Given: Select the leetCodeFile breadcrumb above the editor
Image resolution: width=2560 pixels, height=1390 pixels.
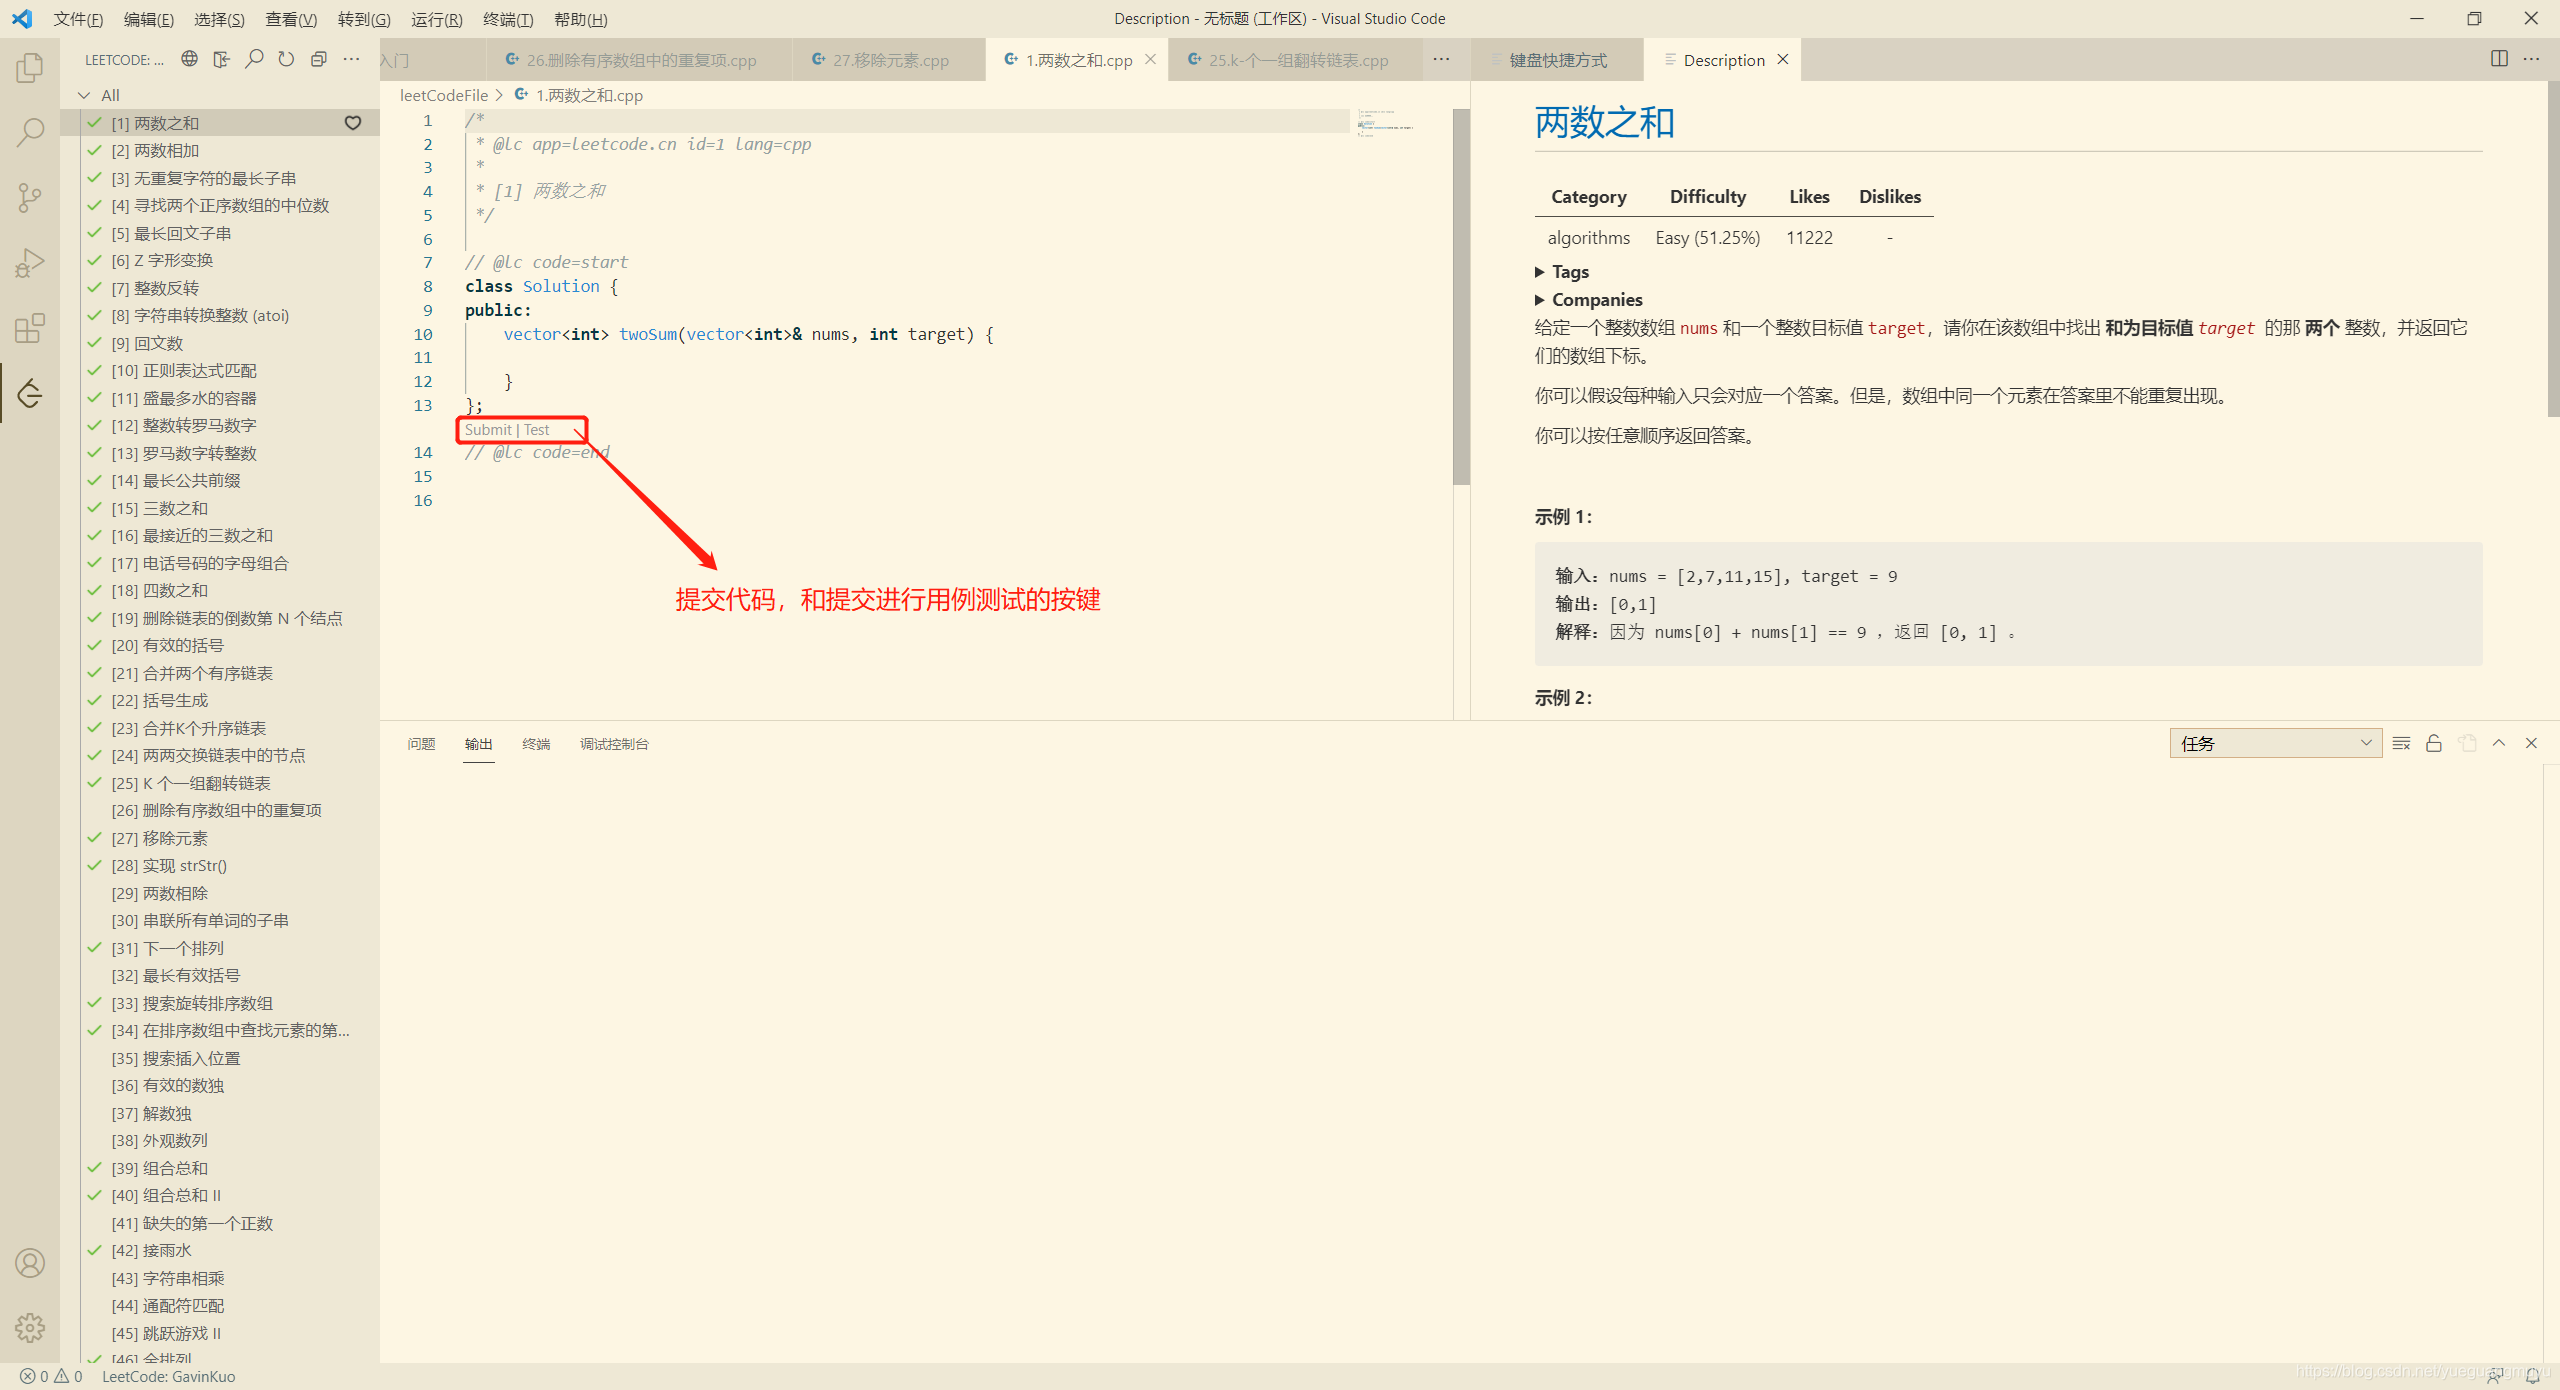Looking at the screenshot, I should tap(444, 95).
